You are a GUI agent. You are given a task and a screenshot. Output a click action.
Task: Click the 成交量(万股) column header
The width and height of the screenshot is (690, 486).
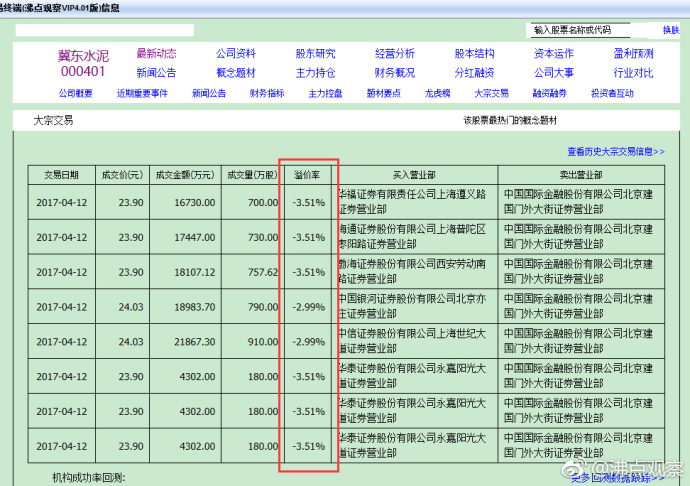[x=253, y=175]
